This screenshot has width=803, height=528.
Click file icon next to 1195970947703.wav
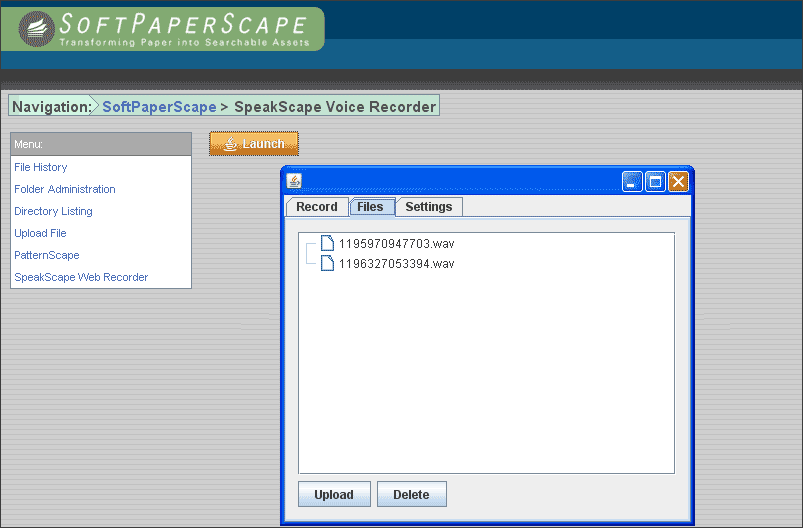(x=327, y=243)
